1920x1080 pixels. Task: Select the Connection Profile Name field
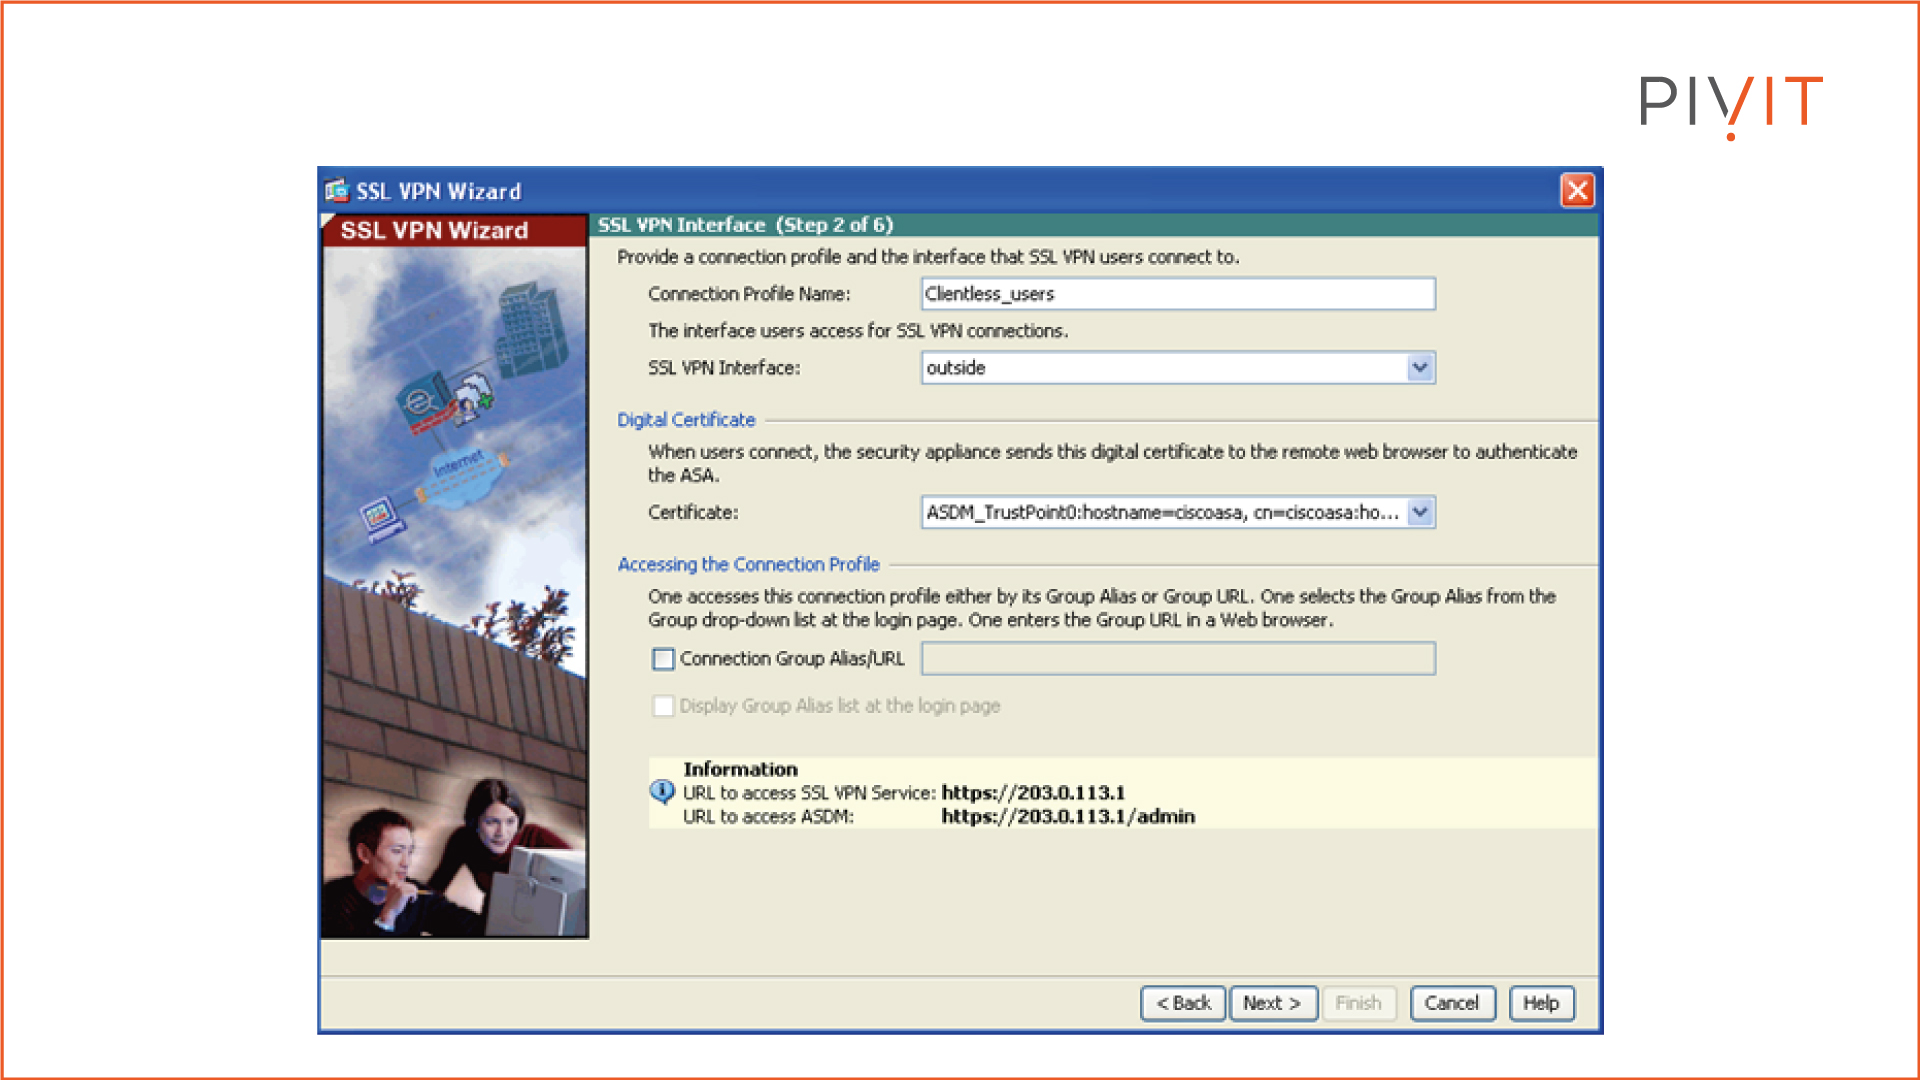tap(1177, 293)
